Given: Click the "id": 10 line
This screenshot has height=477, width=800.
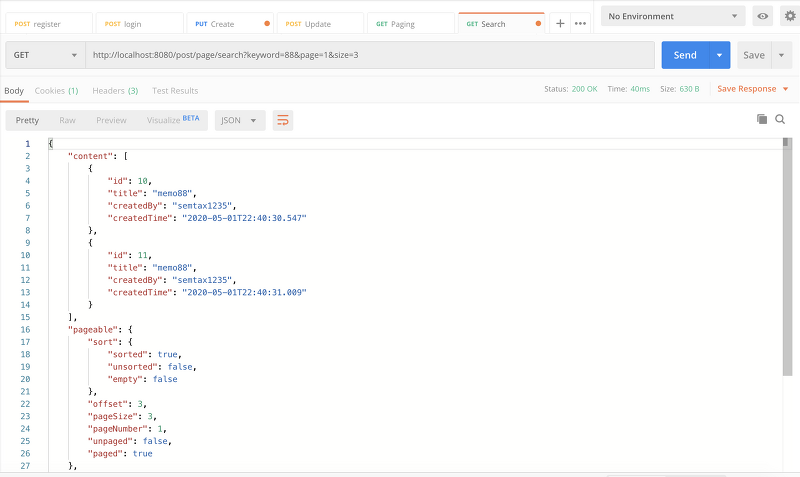Looking at the screenshot, I should tap(130, 181).
